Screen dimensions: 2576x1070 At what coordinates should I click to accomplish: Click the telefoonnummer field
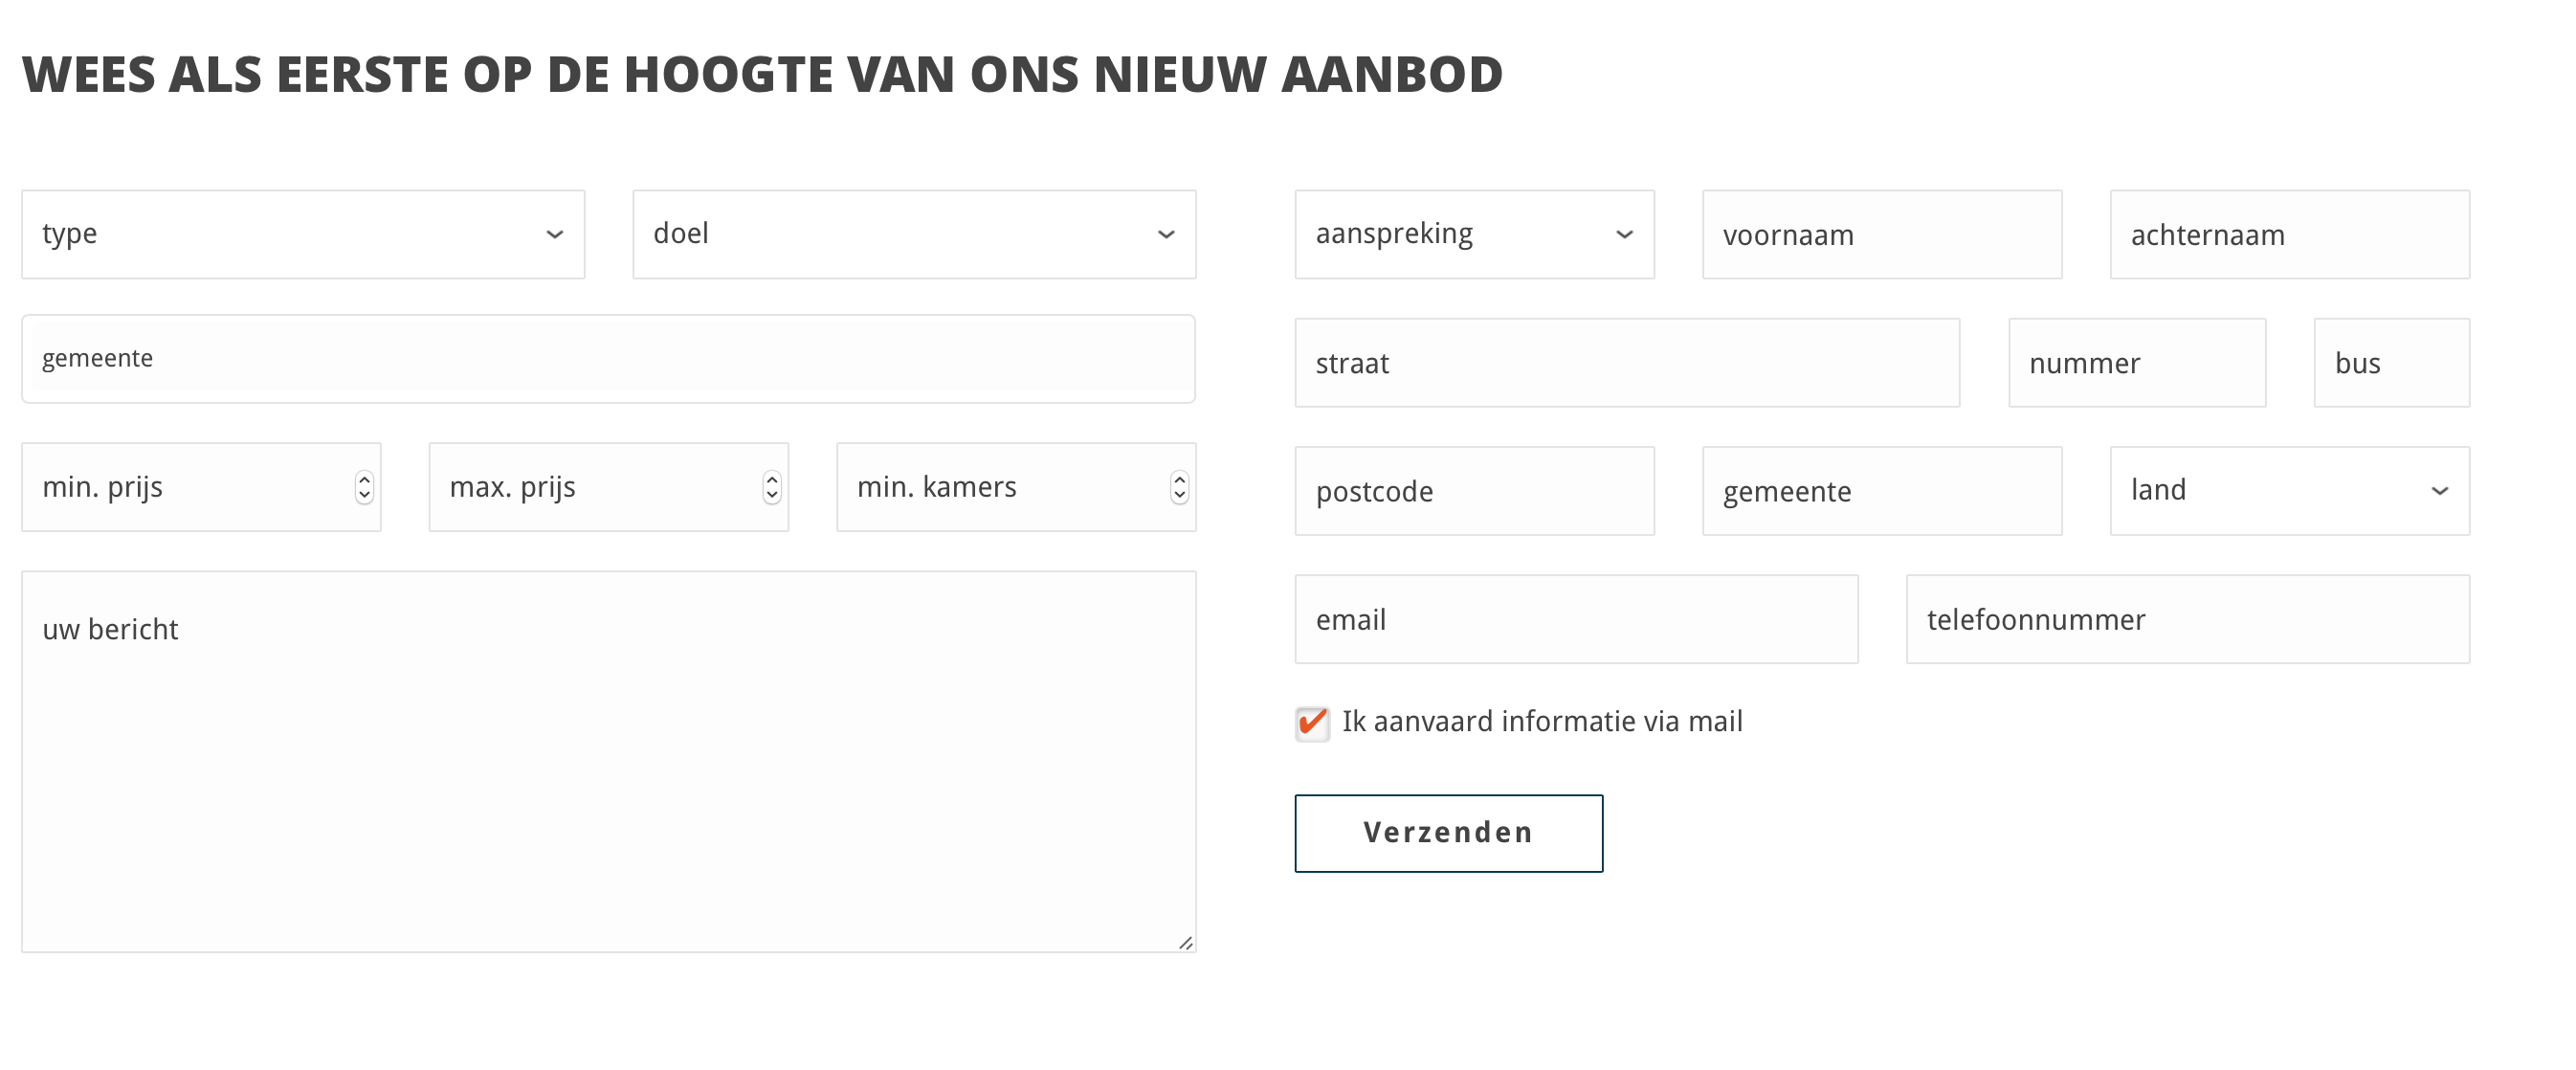pyautogui.click(x=2188, y=618)
